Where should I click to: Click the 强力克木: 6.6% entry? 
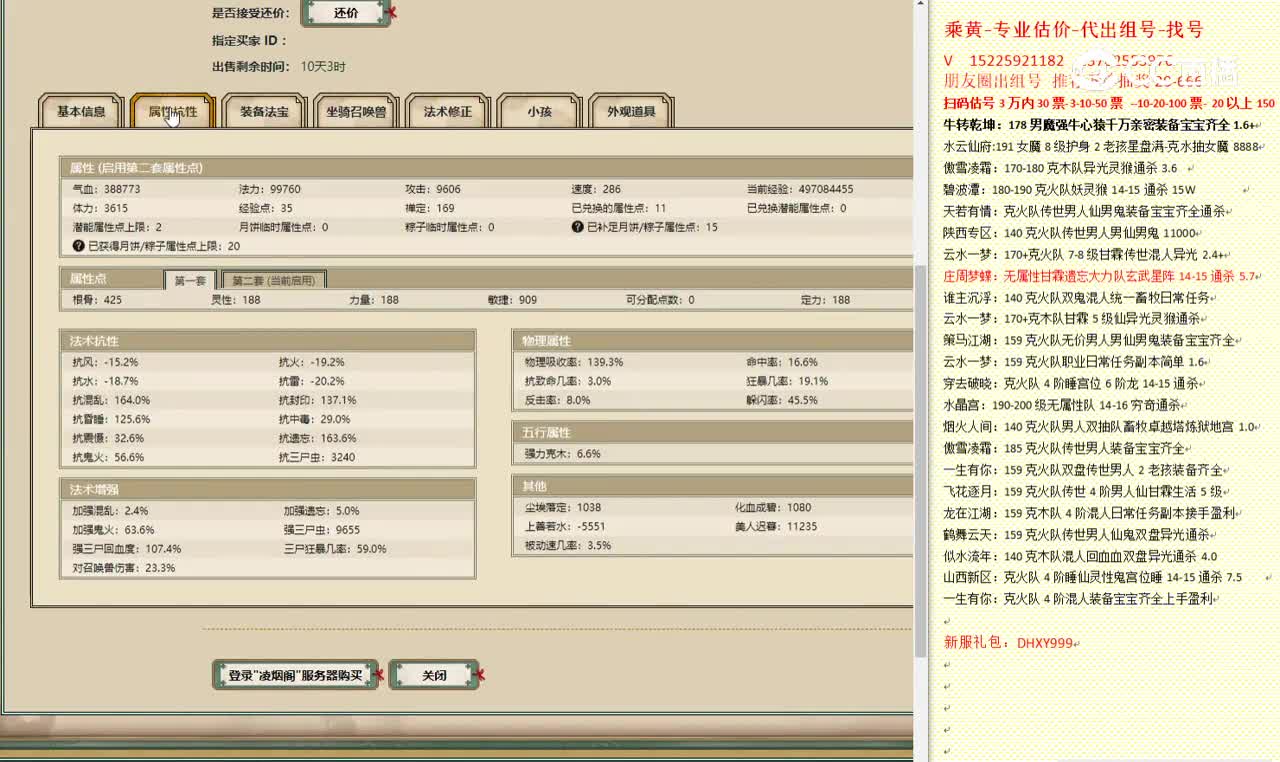point(562,453)
